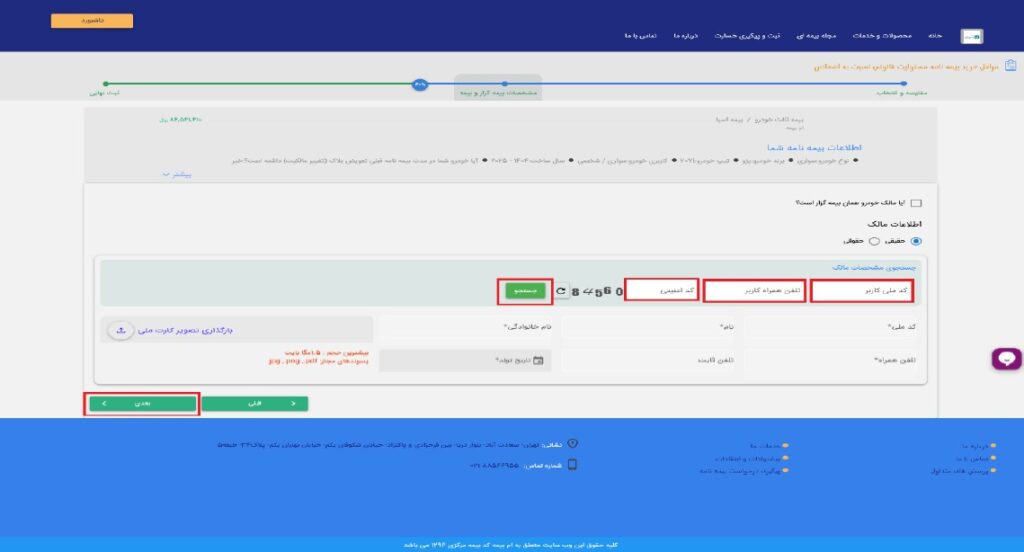Click the calendar icon in birth date field
Viewport: 1024px width, 552px height.
(538, 360)
